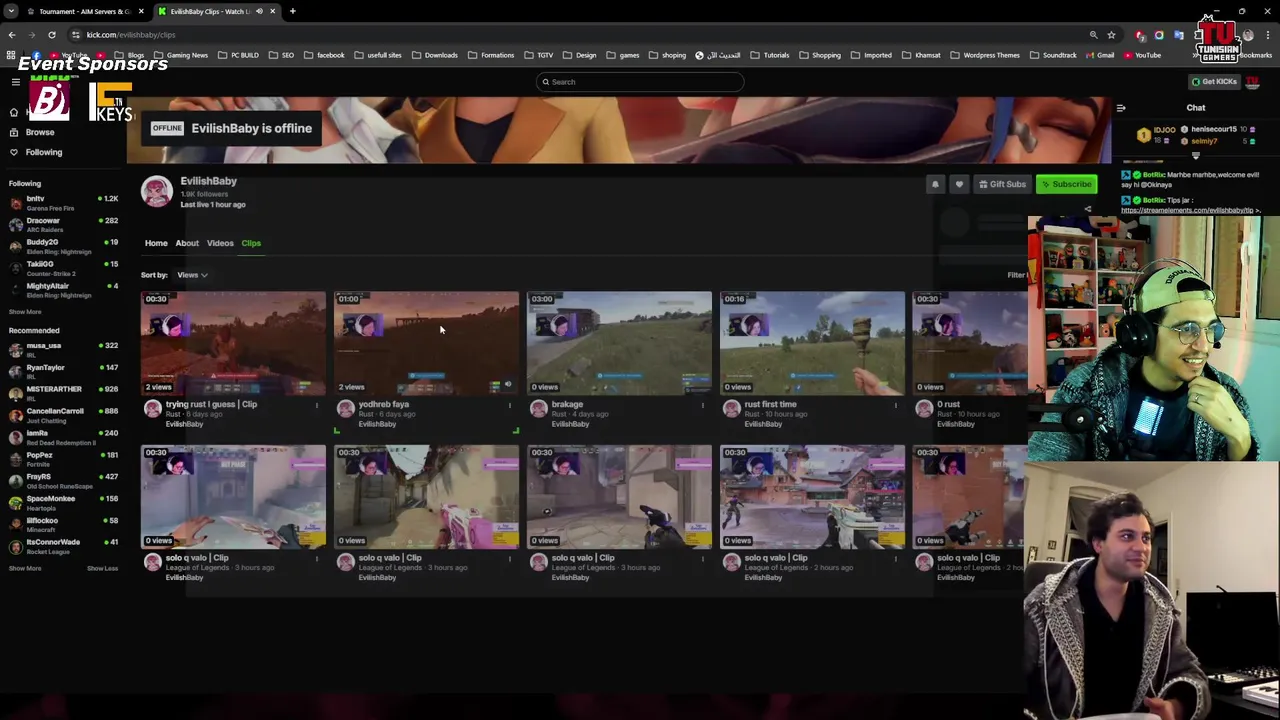The image size is (1280, 720).
Task: Open the Kick sidebar hamburger menu
Action: click(x=15, y=82)
